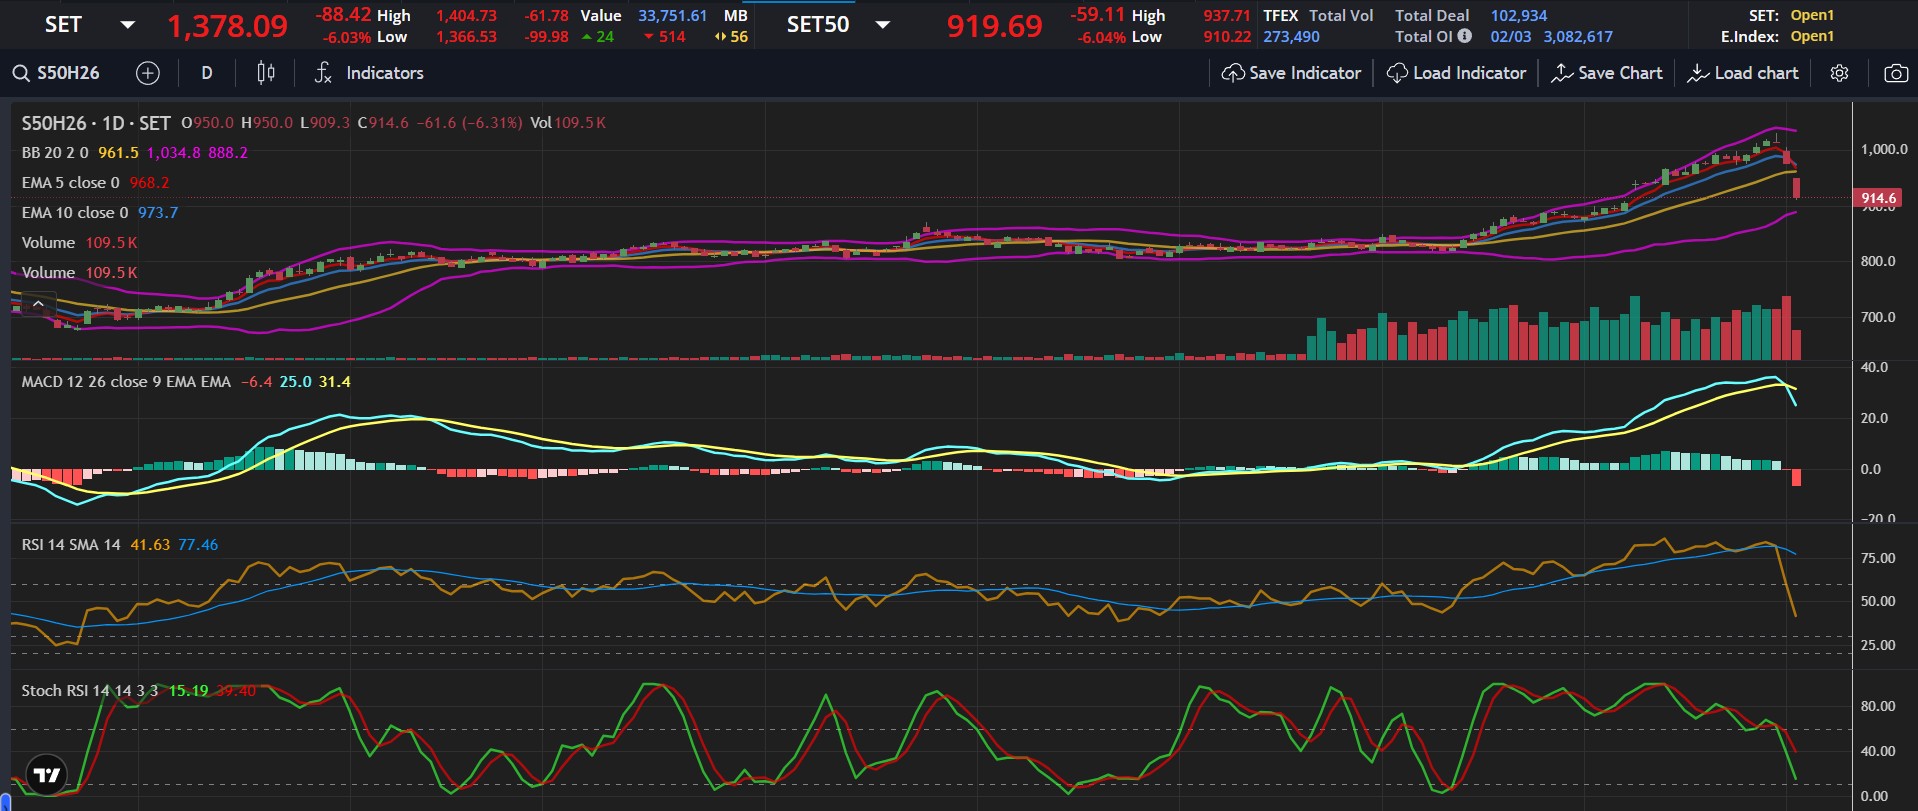Viewport: 1918px width, 811px height.
Task: Click the SET high value 1,404.73
Action: (466, 16)
